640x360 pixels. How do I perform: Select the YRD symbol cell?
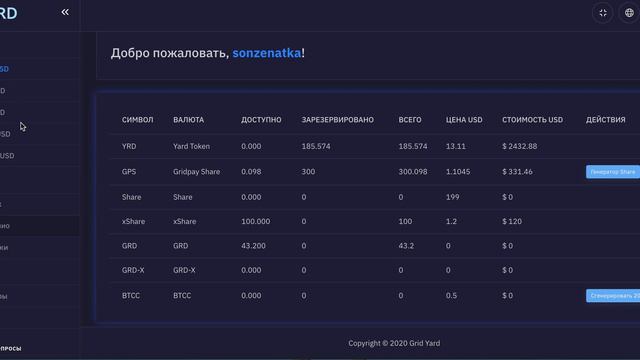click(x=129, y=146)
